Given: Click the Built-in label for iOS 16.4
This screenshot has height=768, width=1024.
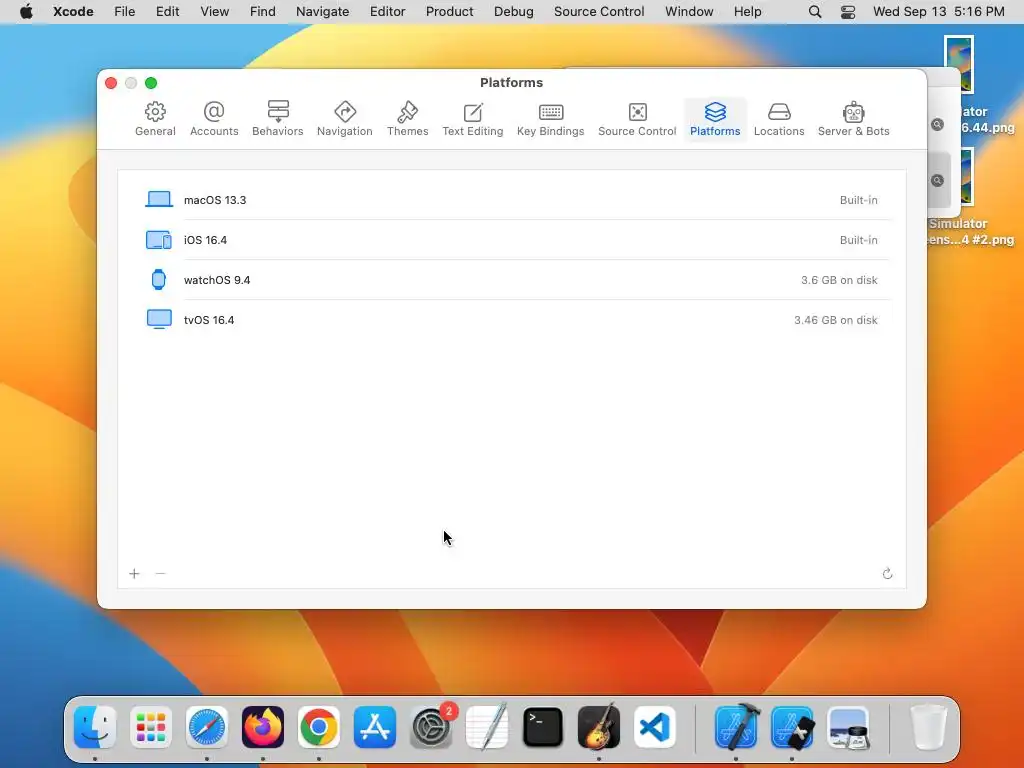Looking at the screenshot, I should click(x=858, y=240).
